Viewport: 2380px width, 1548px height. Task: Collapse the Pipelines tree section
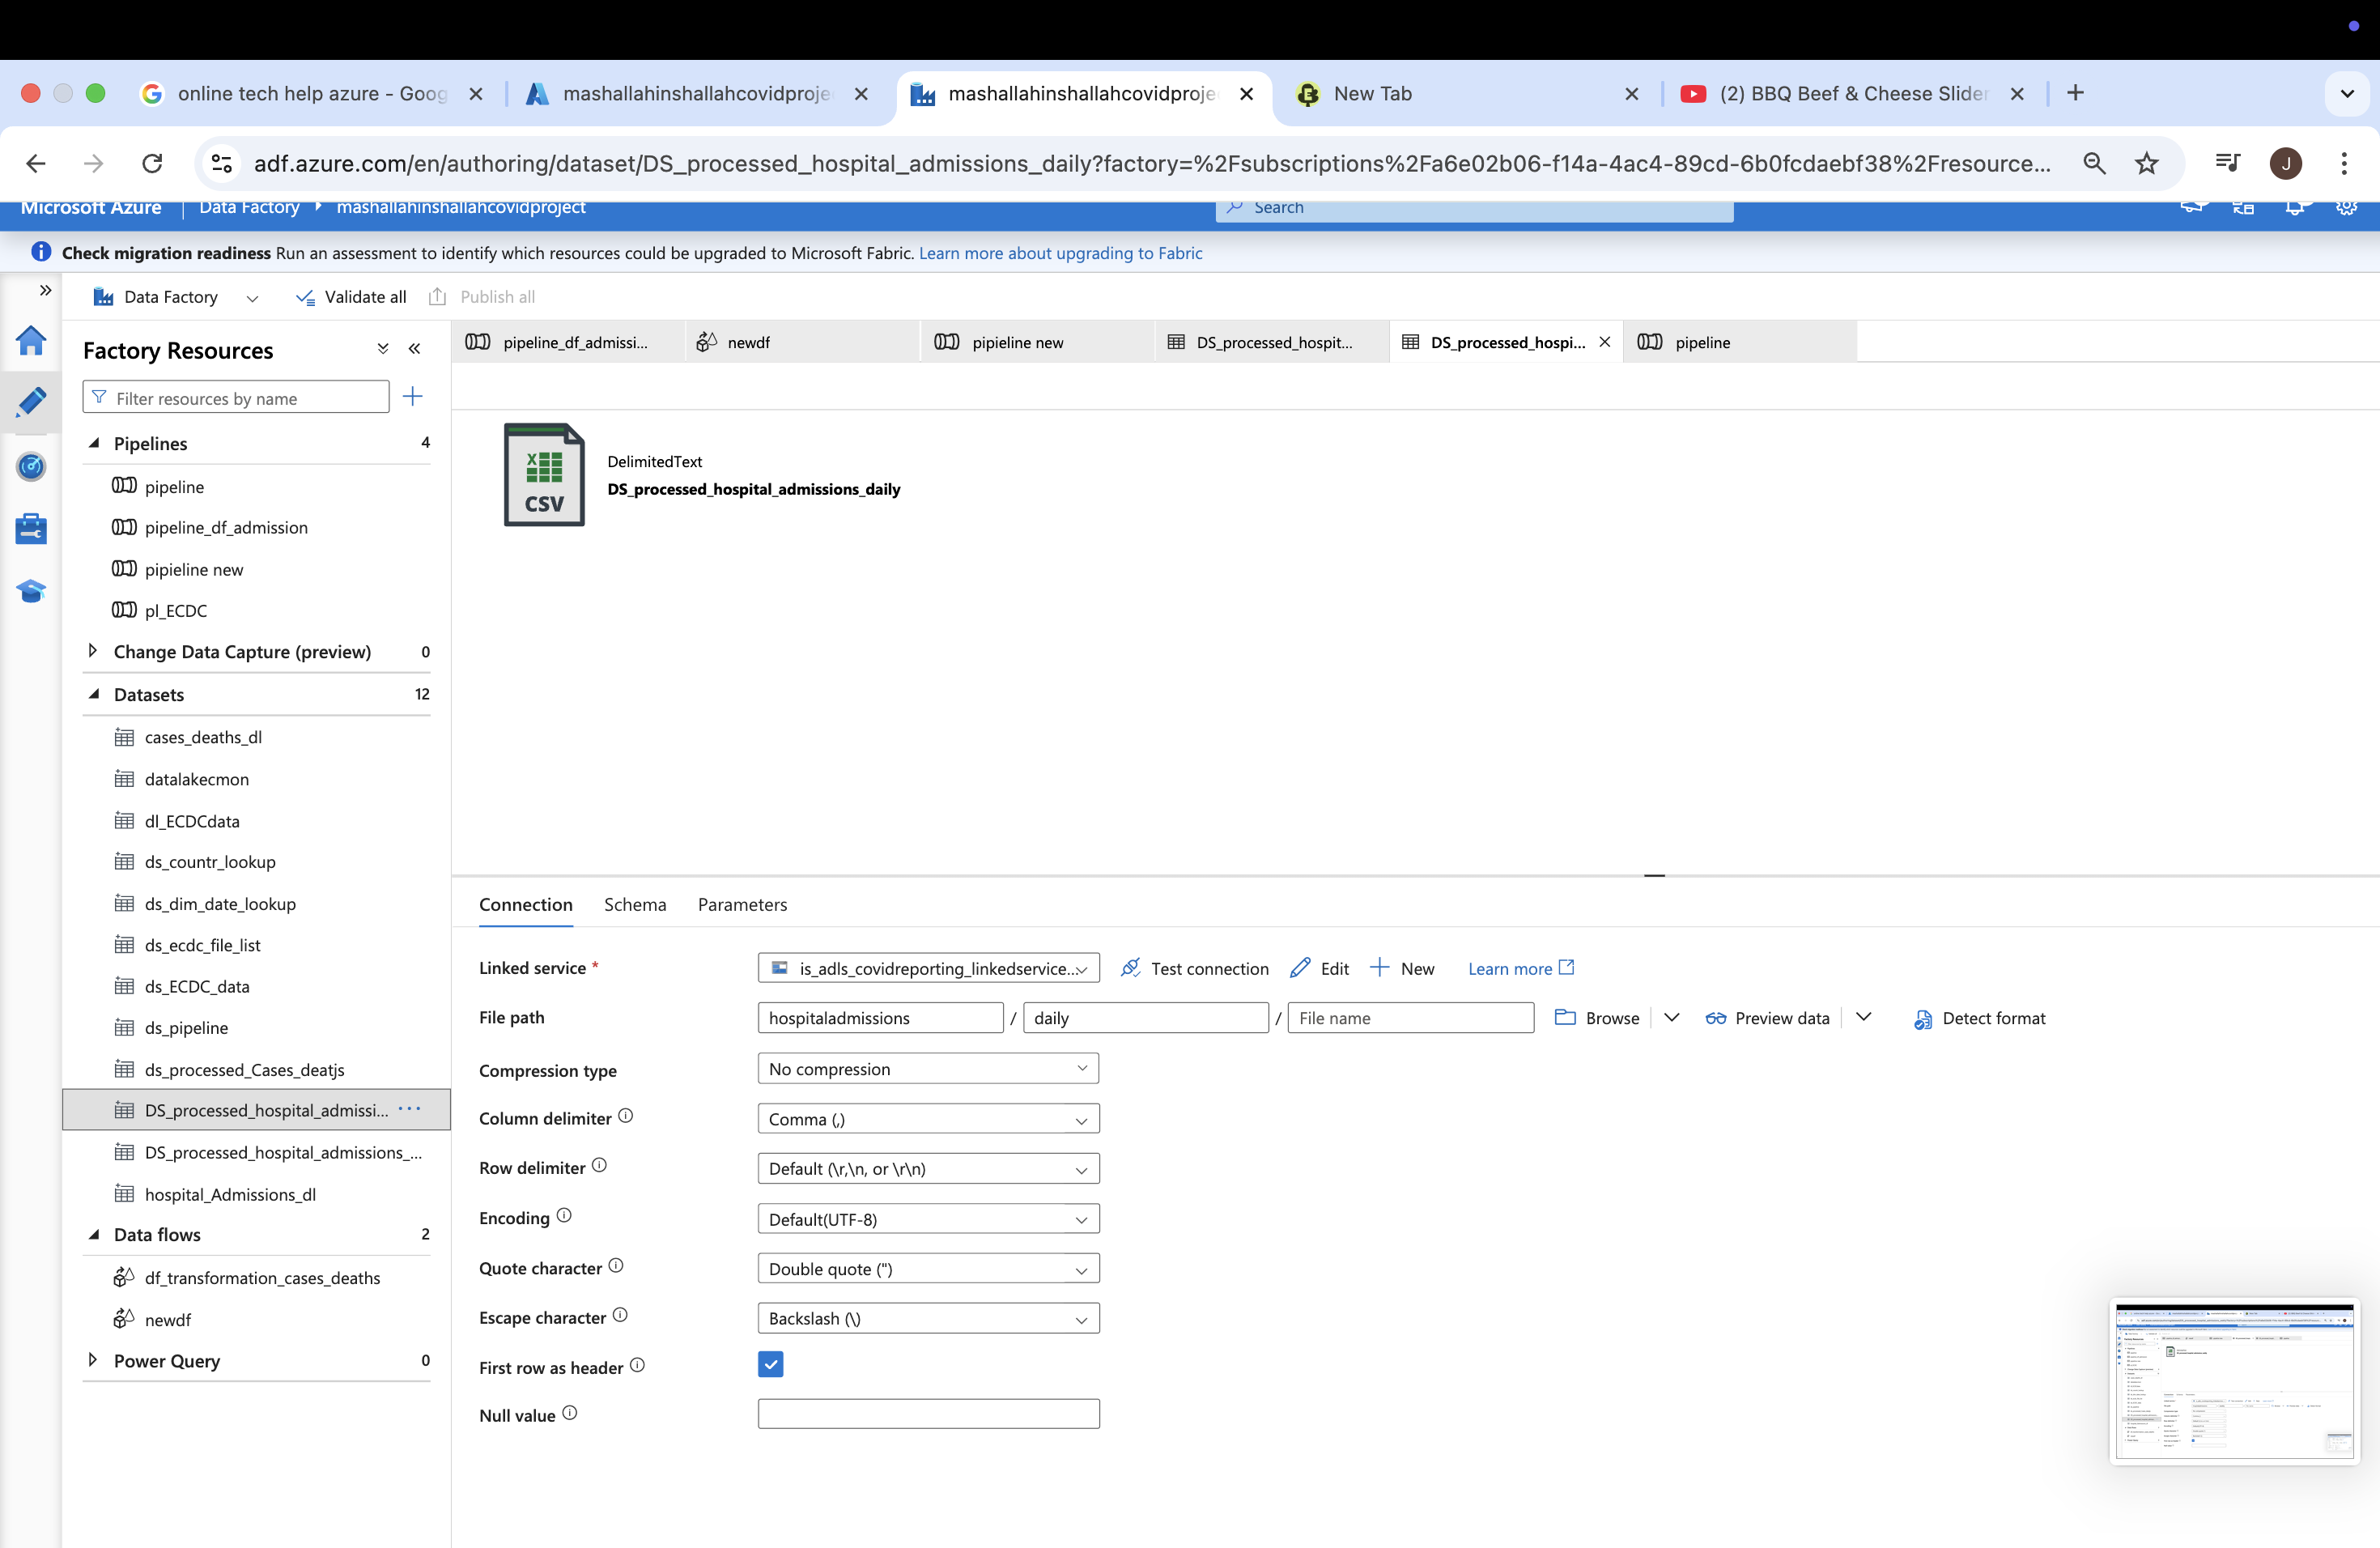[x=94, y=443]
